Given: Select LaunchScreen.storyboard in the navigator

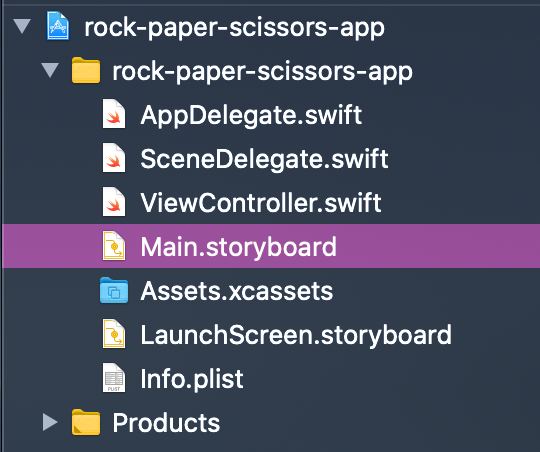Looking at the screenshot, I should (296, 335).
